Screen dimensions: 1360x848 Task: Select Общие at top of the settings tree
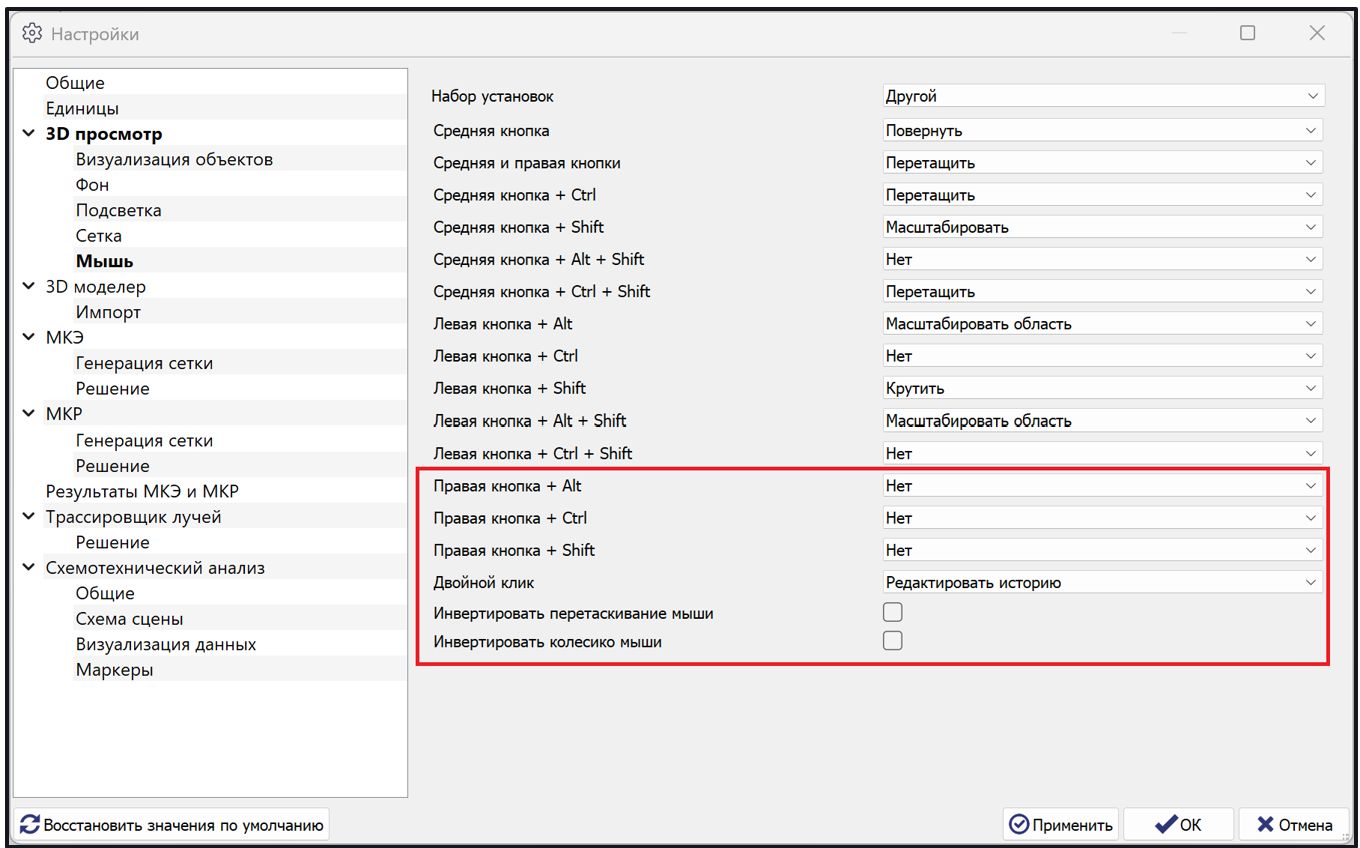pos(75,83)
